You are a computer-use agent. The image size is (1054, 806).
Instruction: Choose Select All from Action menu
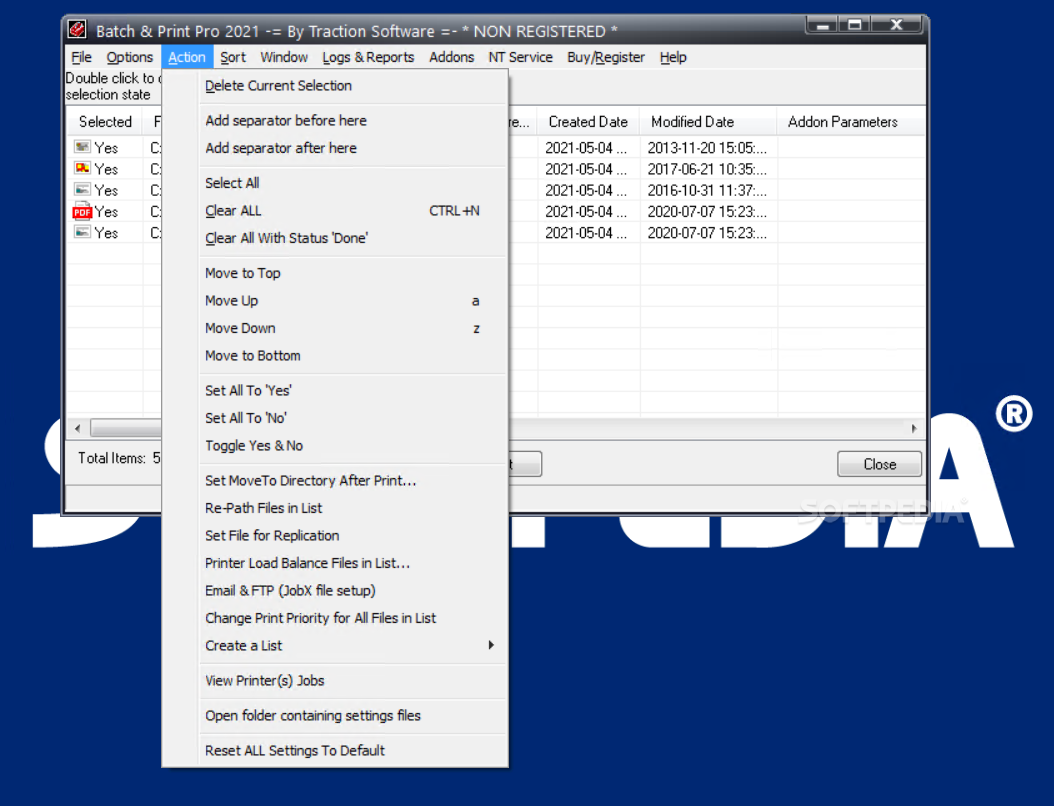[x=335, y=183]
